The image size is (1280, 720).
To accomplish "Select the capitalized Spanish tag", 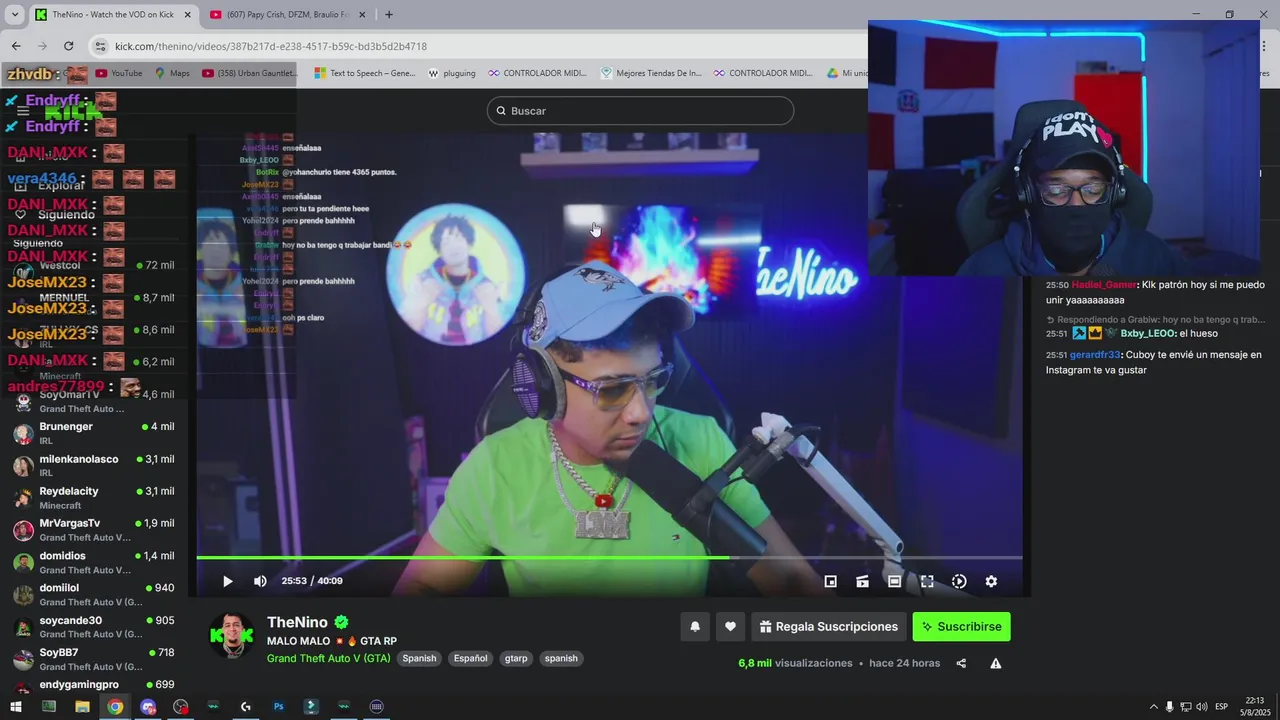I will [419, 658].
